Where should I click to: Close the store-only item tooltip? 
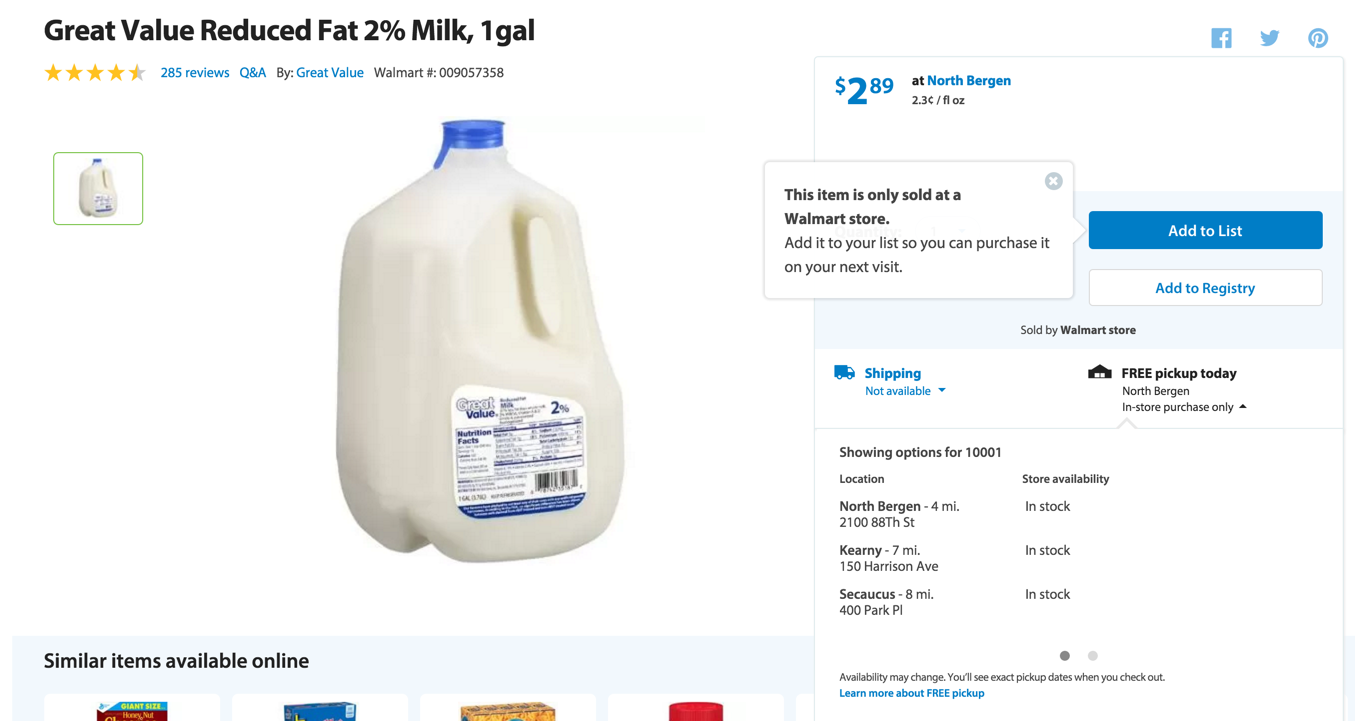[1053, 181]
